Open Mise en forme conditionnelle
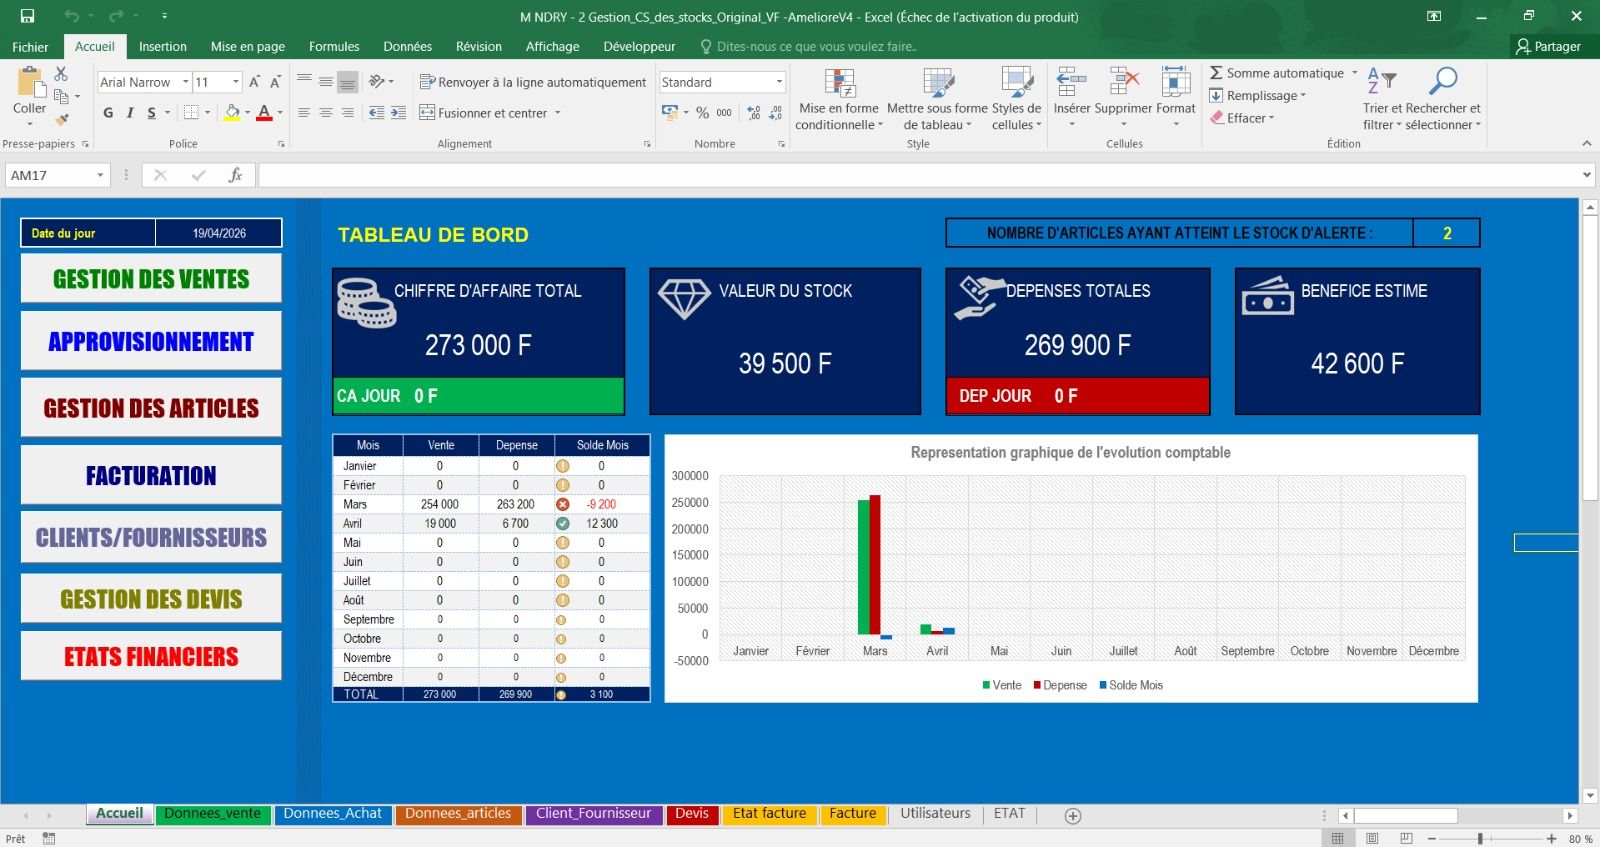The height and width of the screenshot is (847, 1600). coord(839,99)
